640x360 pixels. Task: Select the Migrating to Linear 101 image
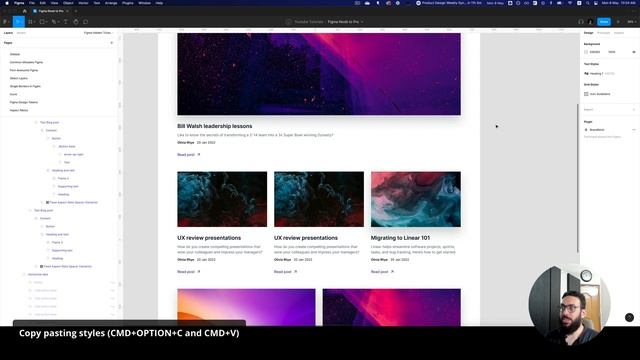click(416, 199)
